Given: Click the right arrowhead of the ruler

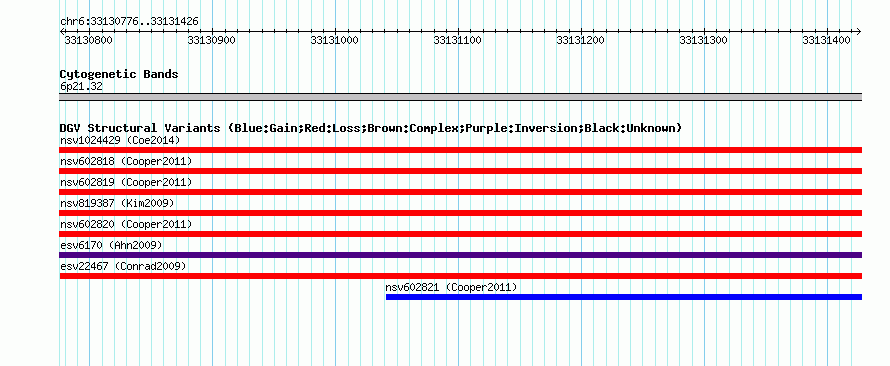Looking at the screenshot, I should click(x=859, y=31).
